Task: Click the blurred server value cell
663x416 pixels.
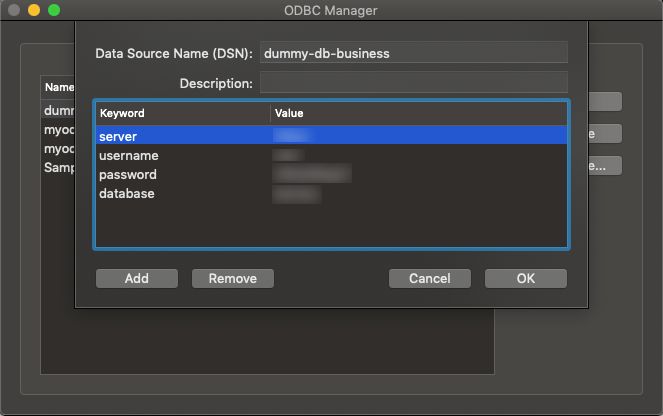Action: (293, 135)
